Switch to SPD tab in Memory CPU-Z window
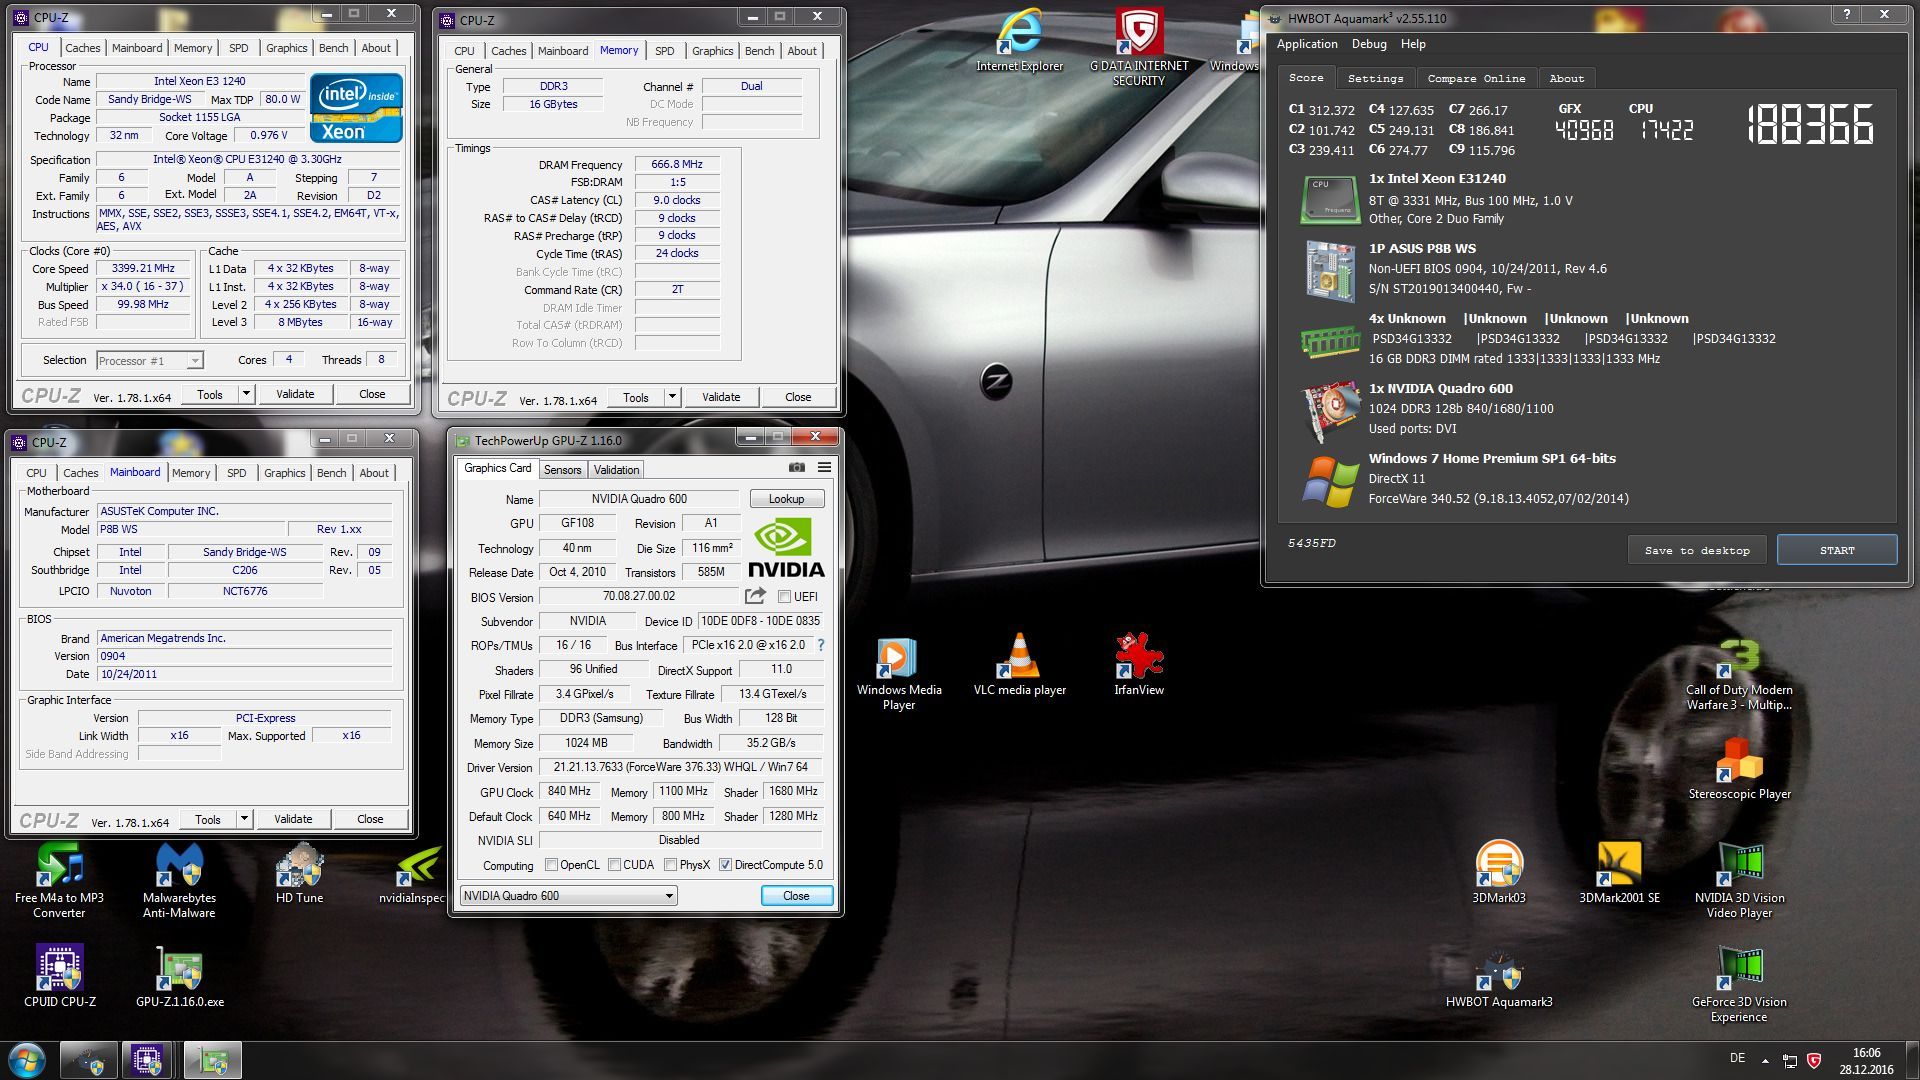The height and width of the screenshot is (1080, 1920). click(x=664, y=51)
